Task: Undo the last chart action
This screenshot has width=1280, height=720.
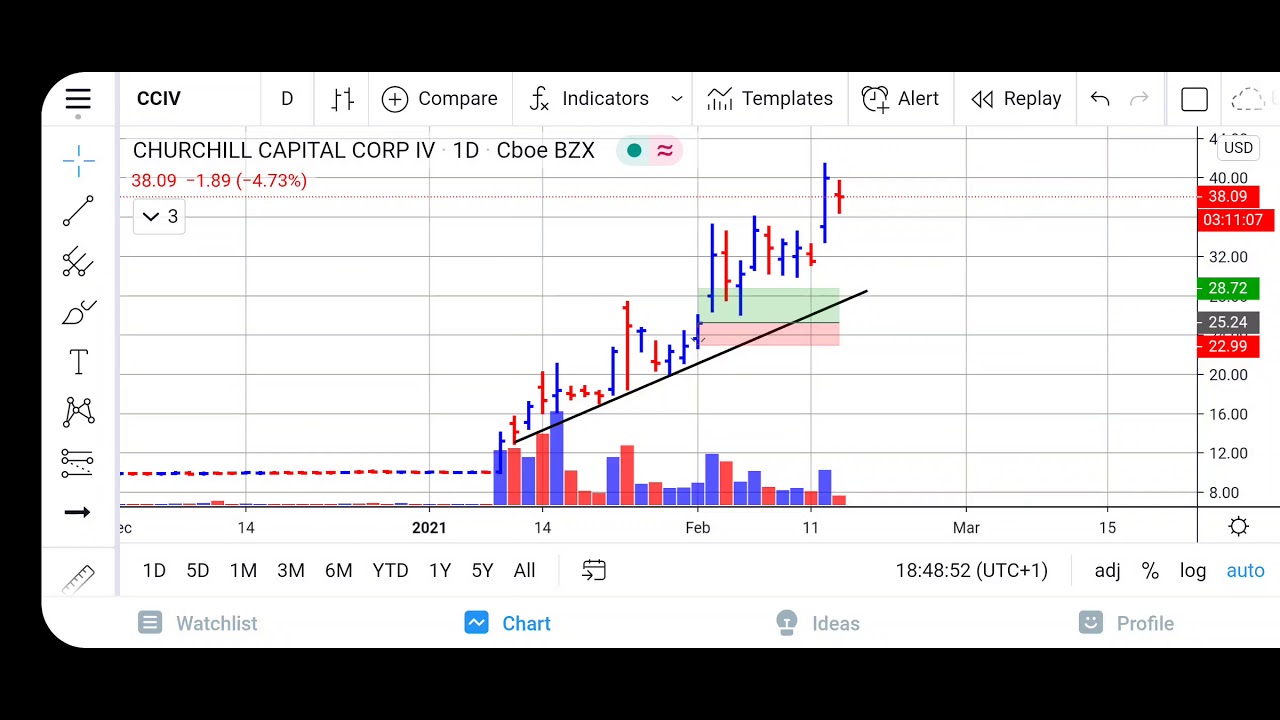Action: (1100, 98)
